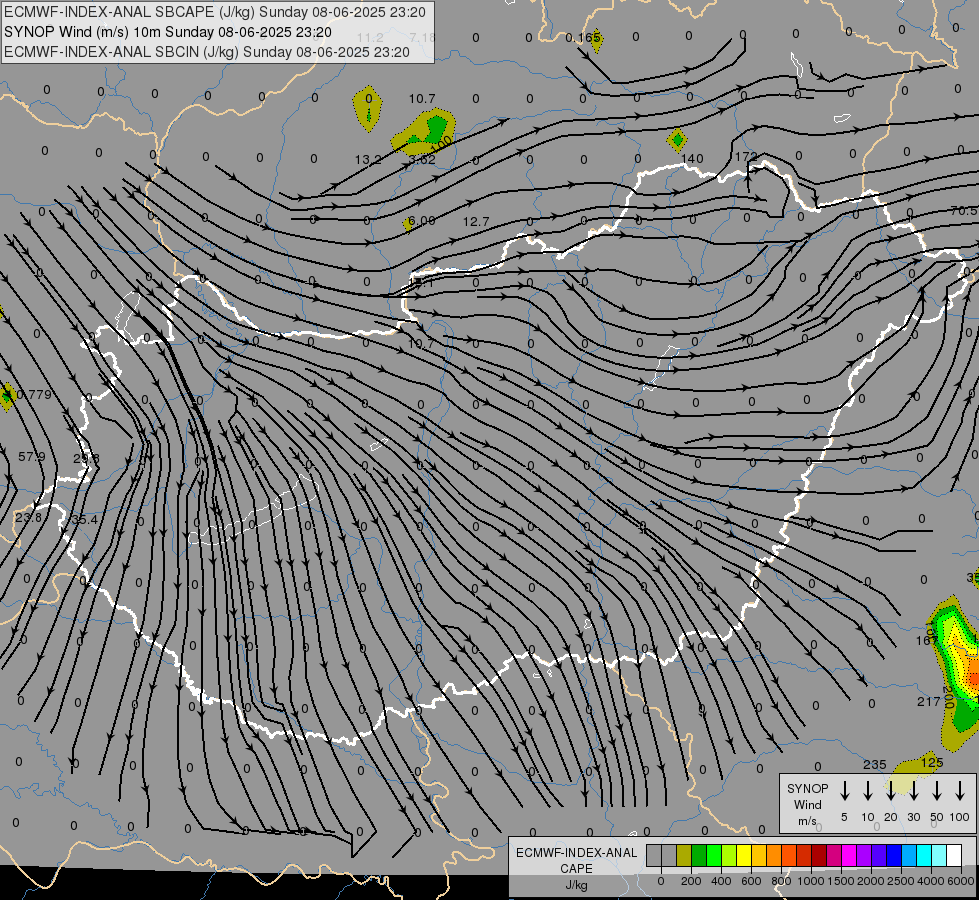Click the 70.5 value at right edge

[964, 211]
